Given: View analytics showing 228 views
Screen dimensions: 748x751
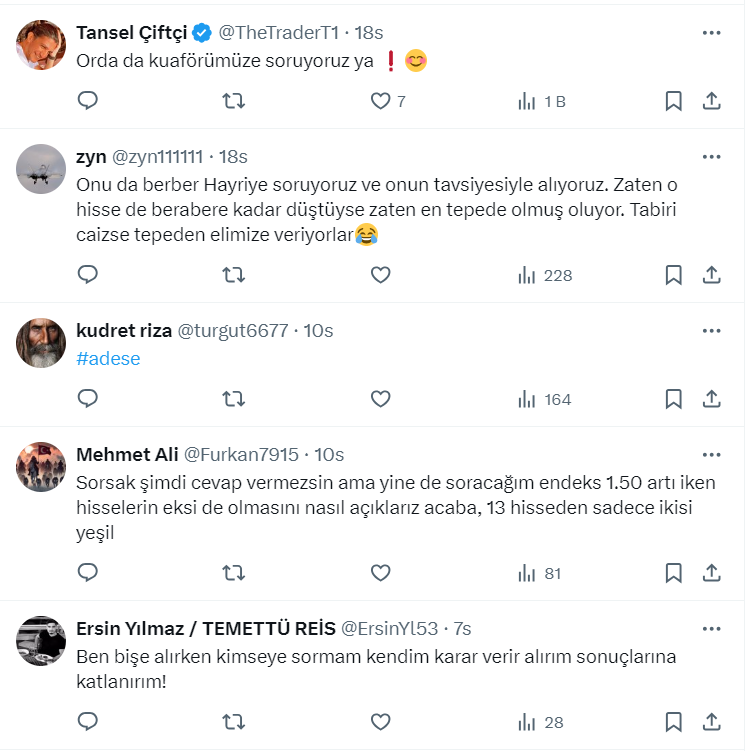Looking at the screenshot, I should tap(544, 275).
